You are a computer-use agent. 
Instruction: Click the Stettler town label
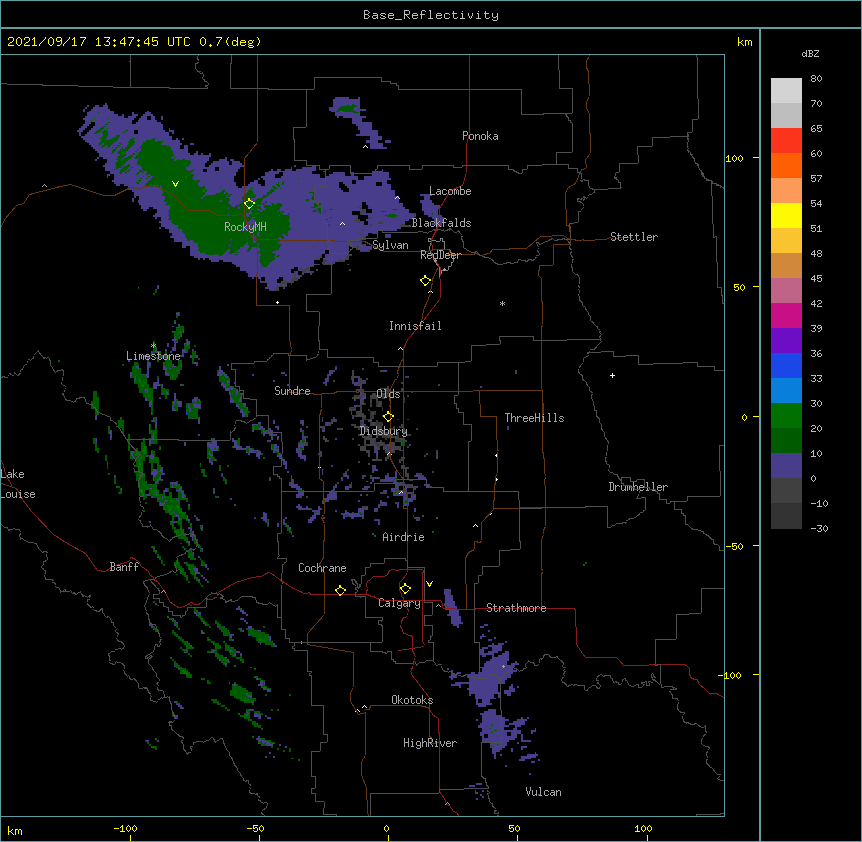click(634, 237)
